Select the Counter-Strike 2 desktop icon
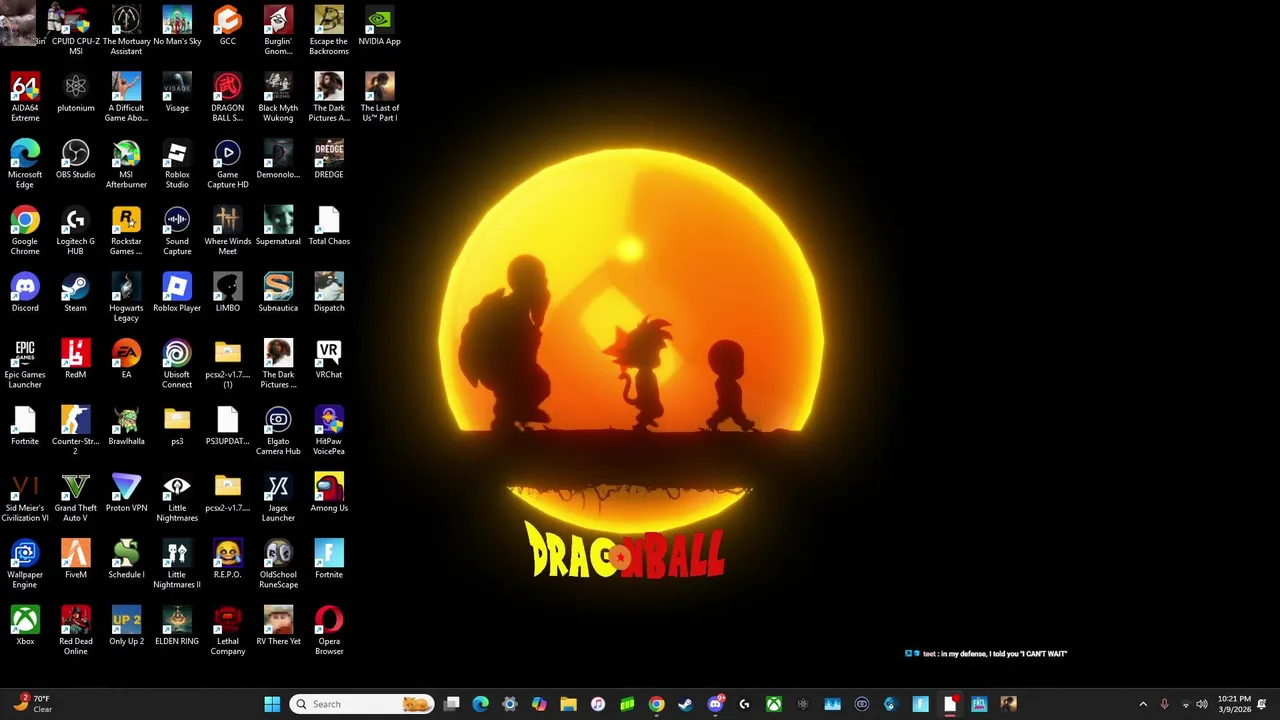 76,430
